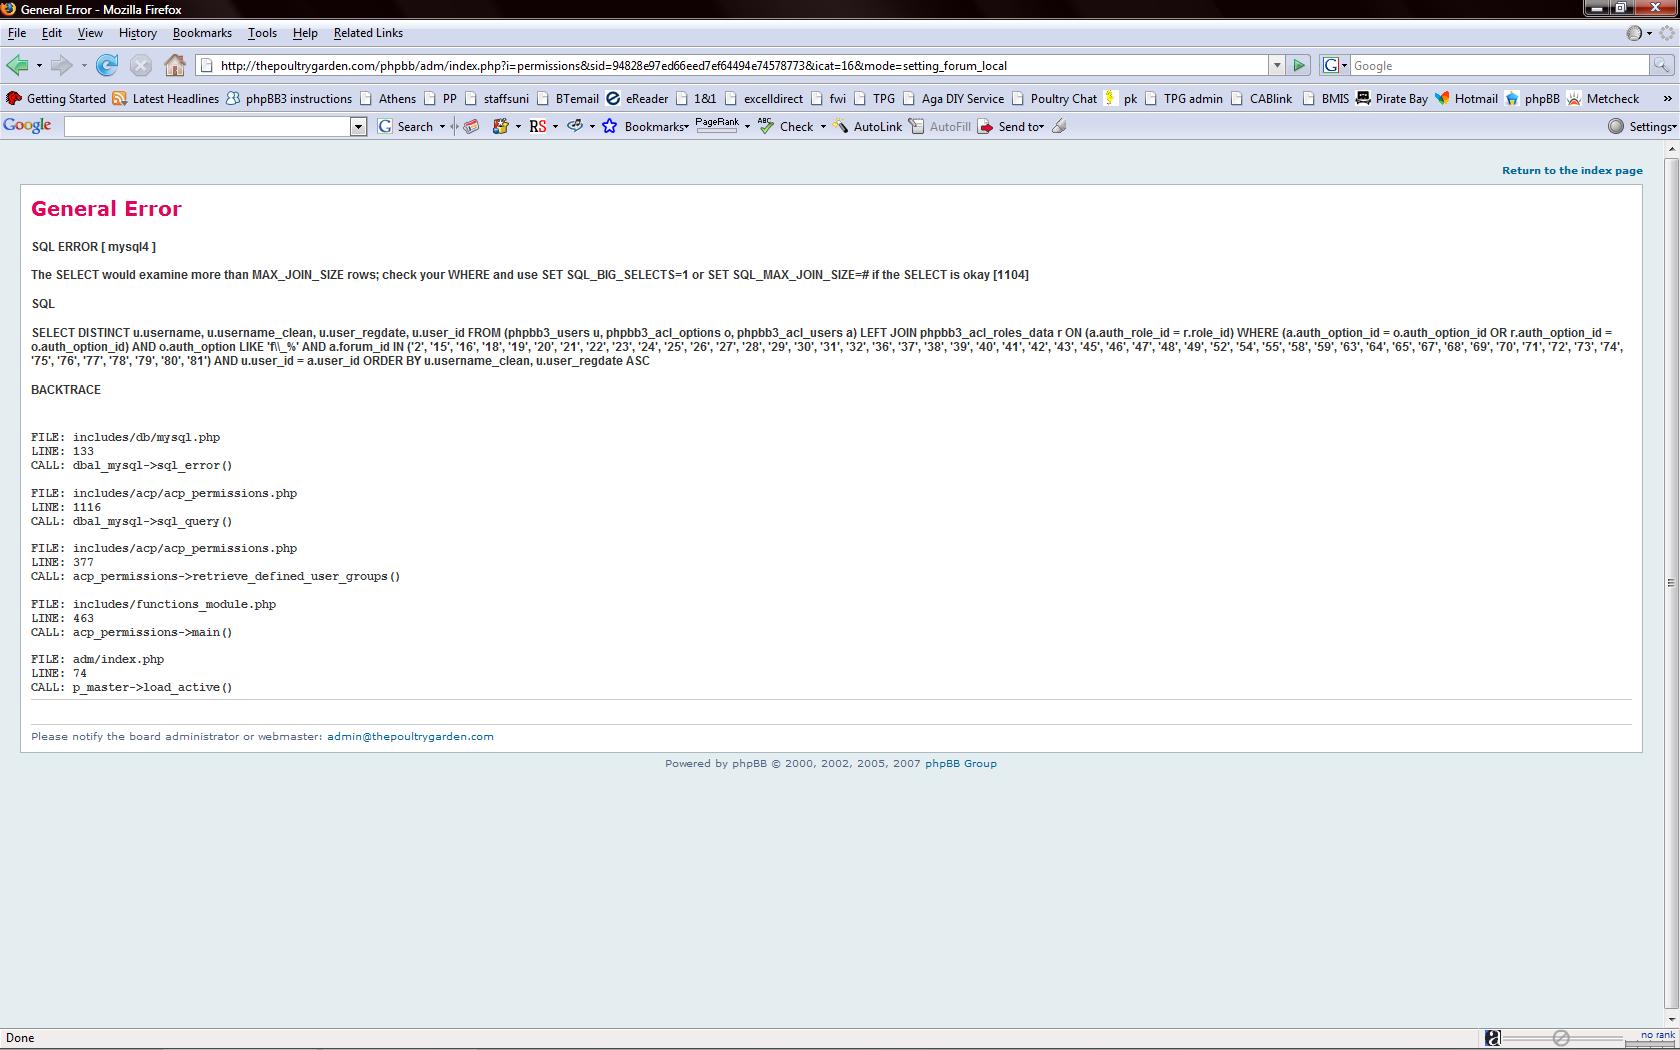Viewport: 1680px width, 1050px height.
Task: Click the Check spelling toolbar button
Action: 786,126
